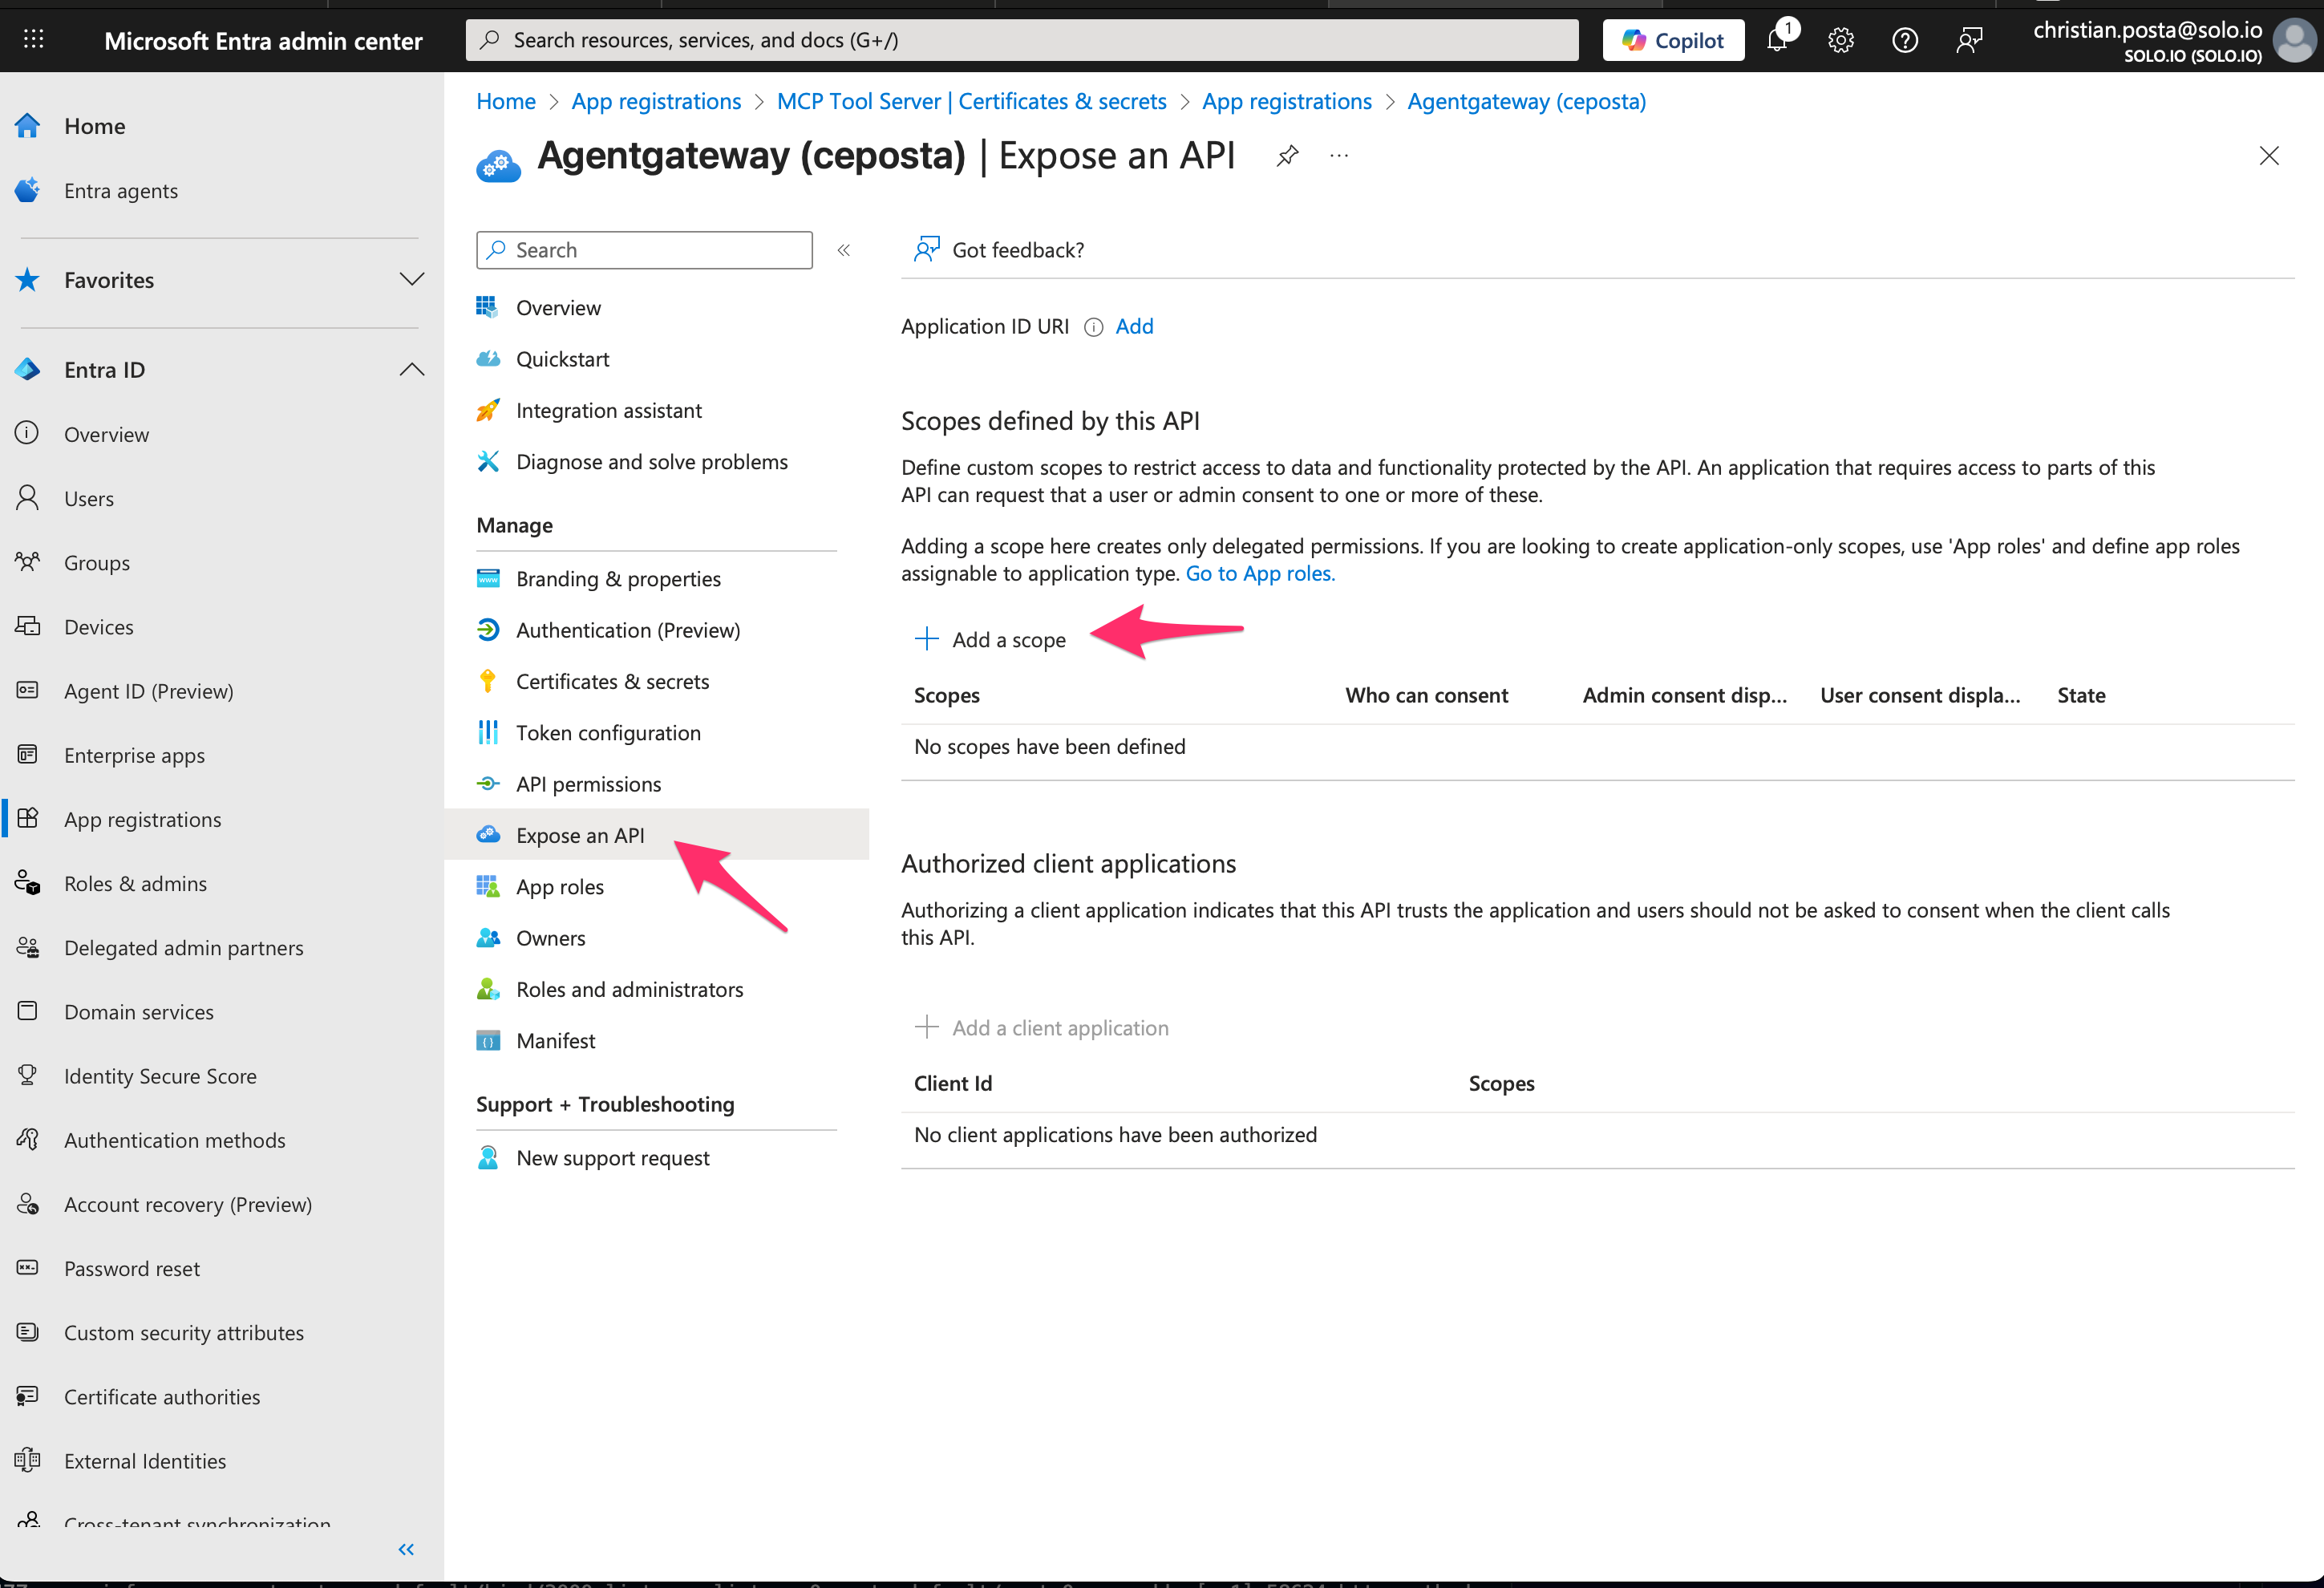
Task: Select Certificates & secrets in Manage menu
Action: [613, 681]
